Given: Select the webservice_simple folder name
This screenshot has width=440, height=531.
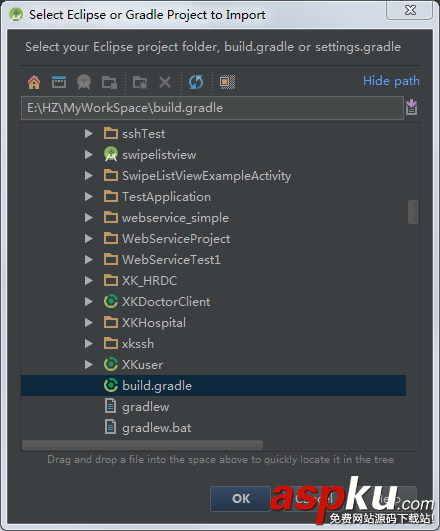Looking at the screenshot, I should click(175, 218).
